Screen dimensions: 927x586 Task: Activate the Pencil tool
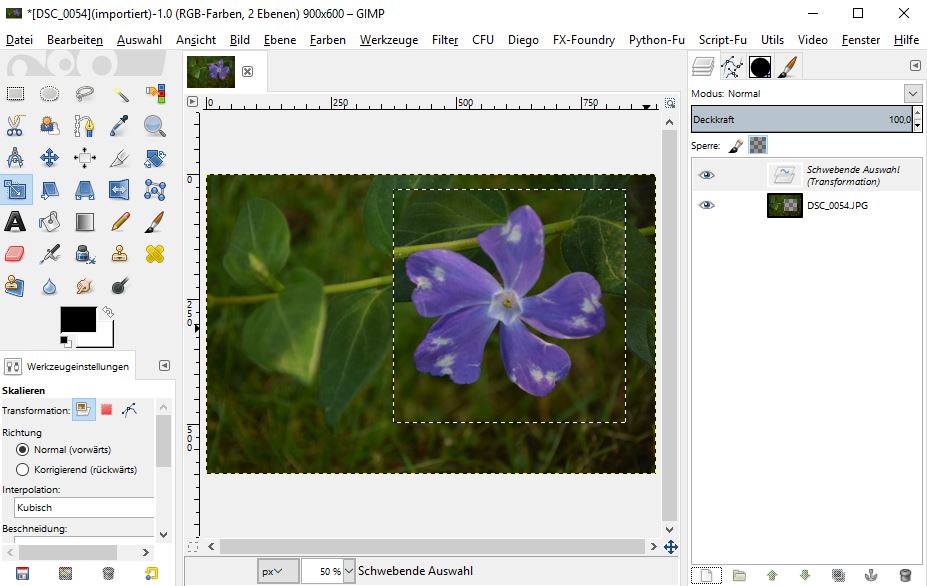(x=120, y=221)
